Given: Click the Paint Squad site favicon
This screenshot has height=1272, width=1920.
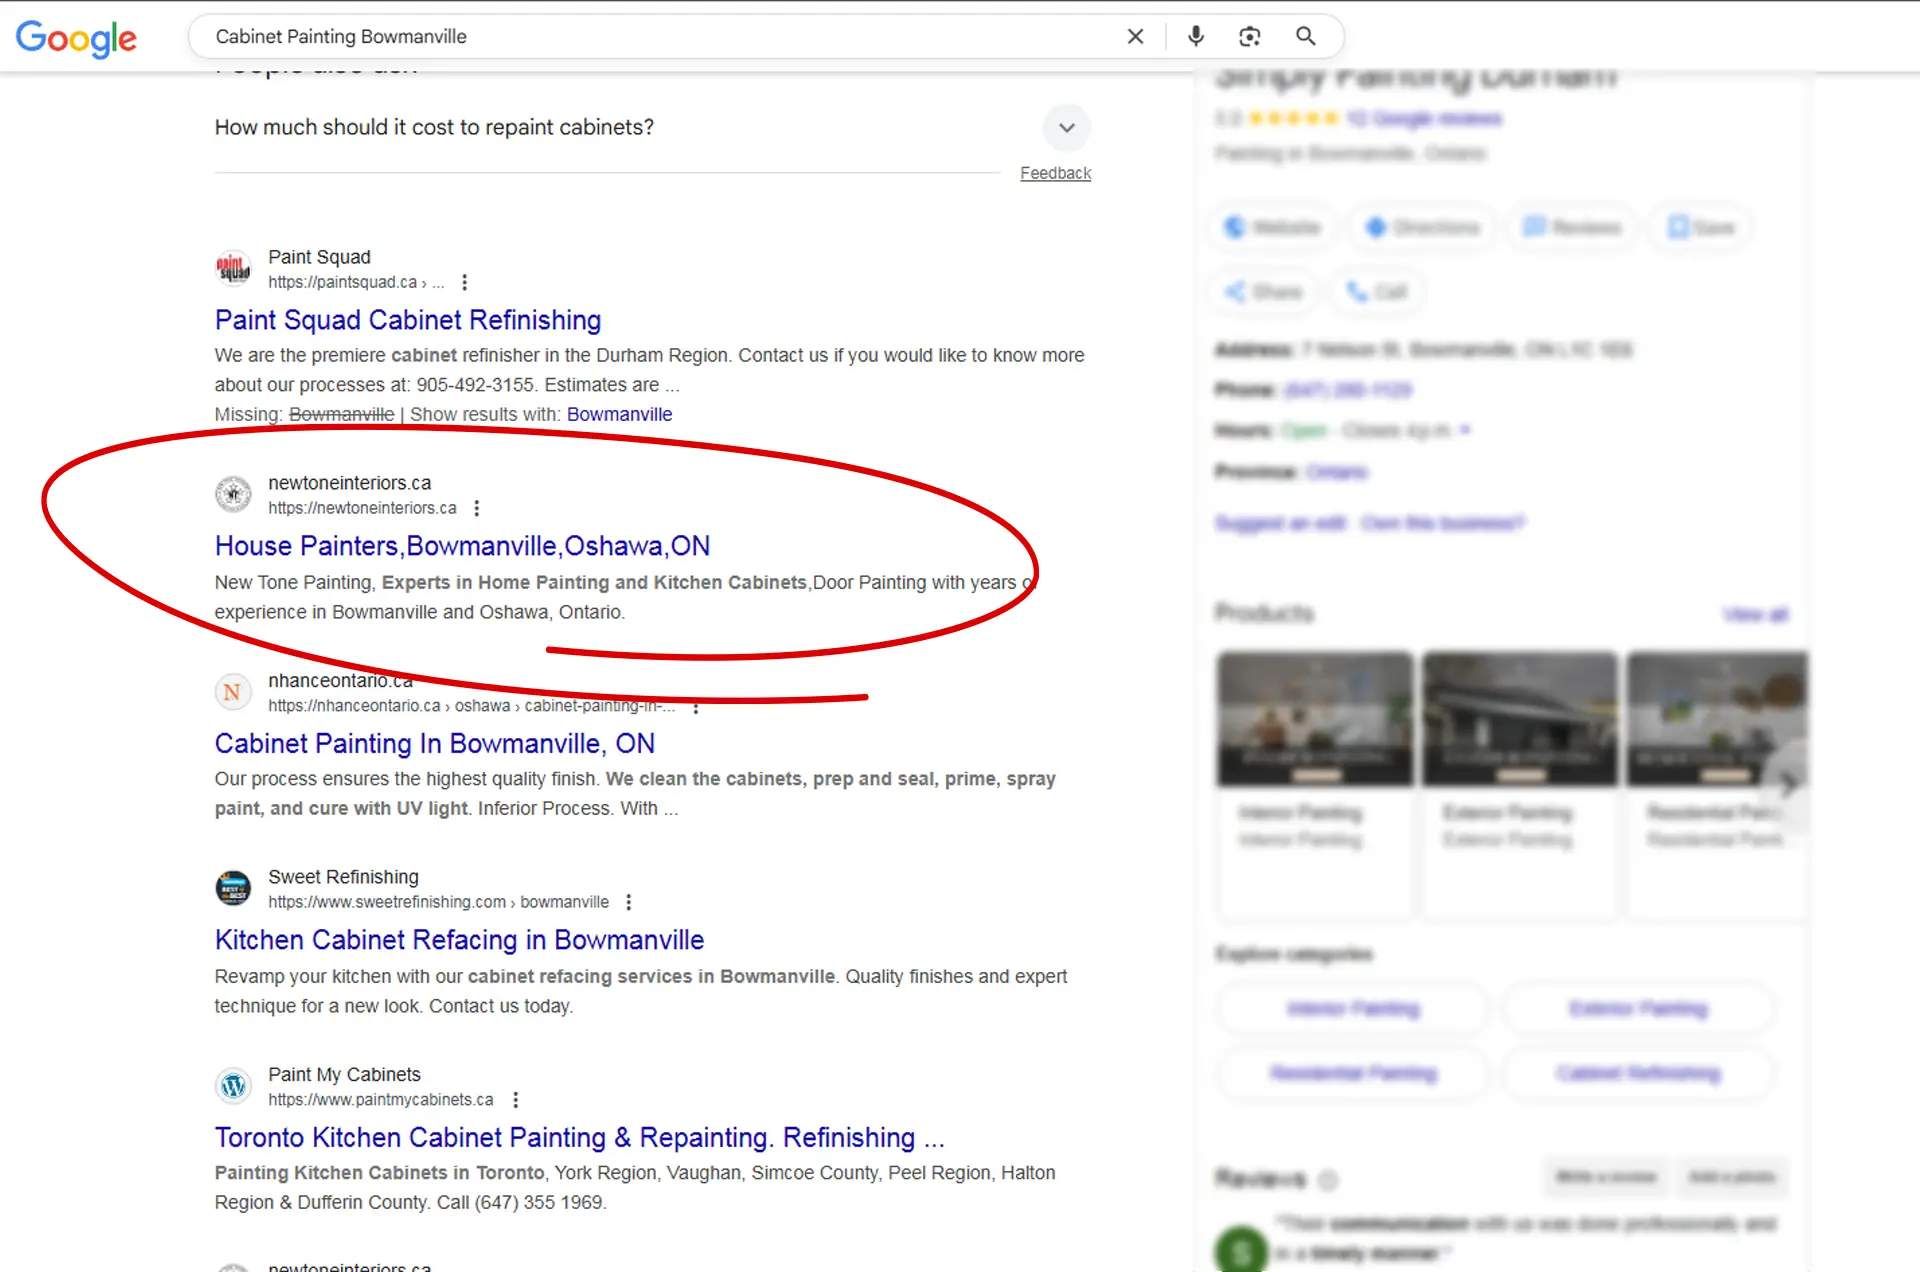Looking at the screenshot, I should click(233, 268).
